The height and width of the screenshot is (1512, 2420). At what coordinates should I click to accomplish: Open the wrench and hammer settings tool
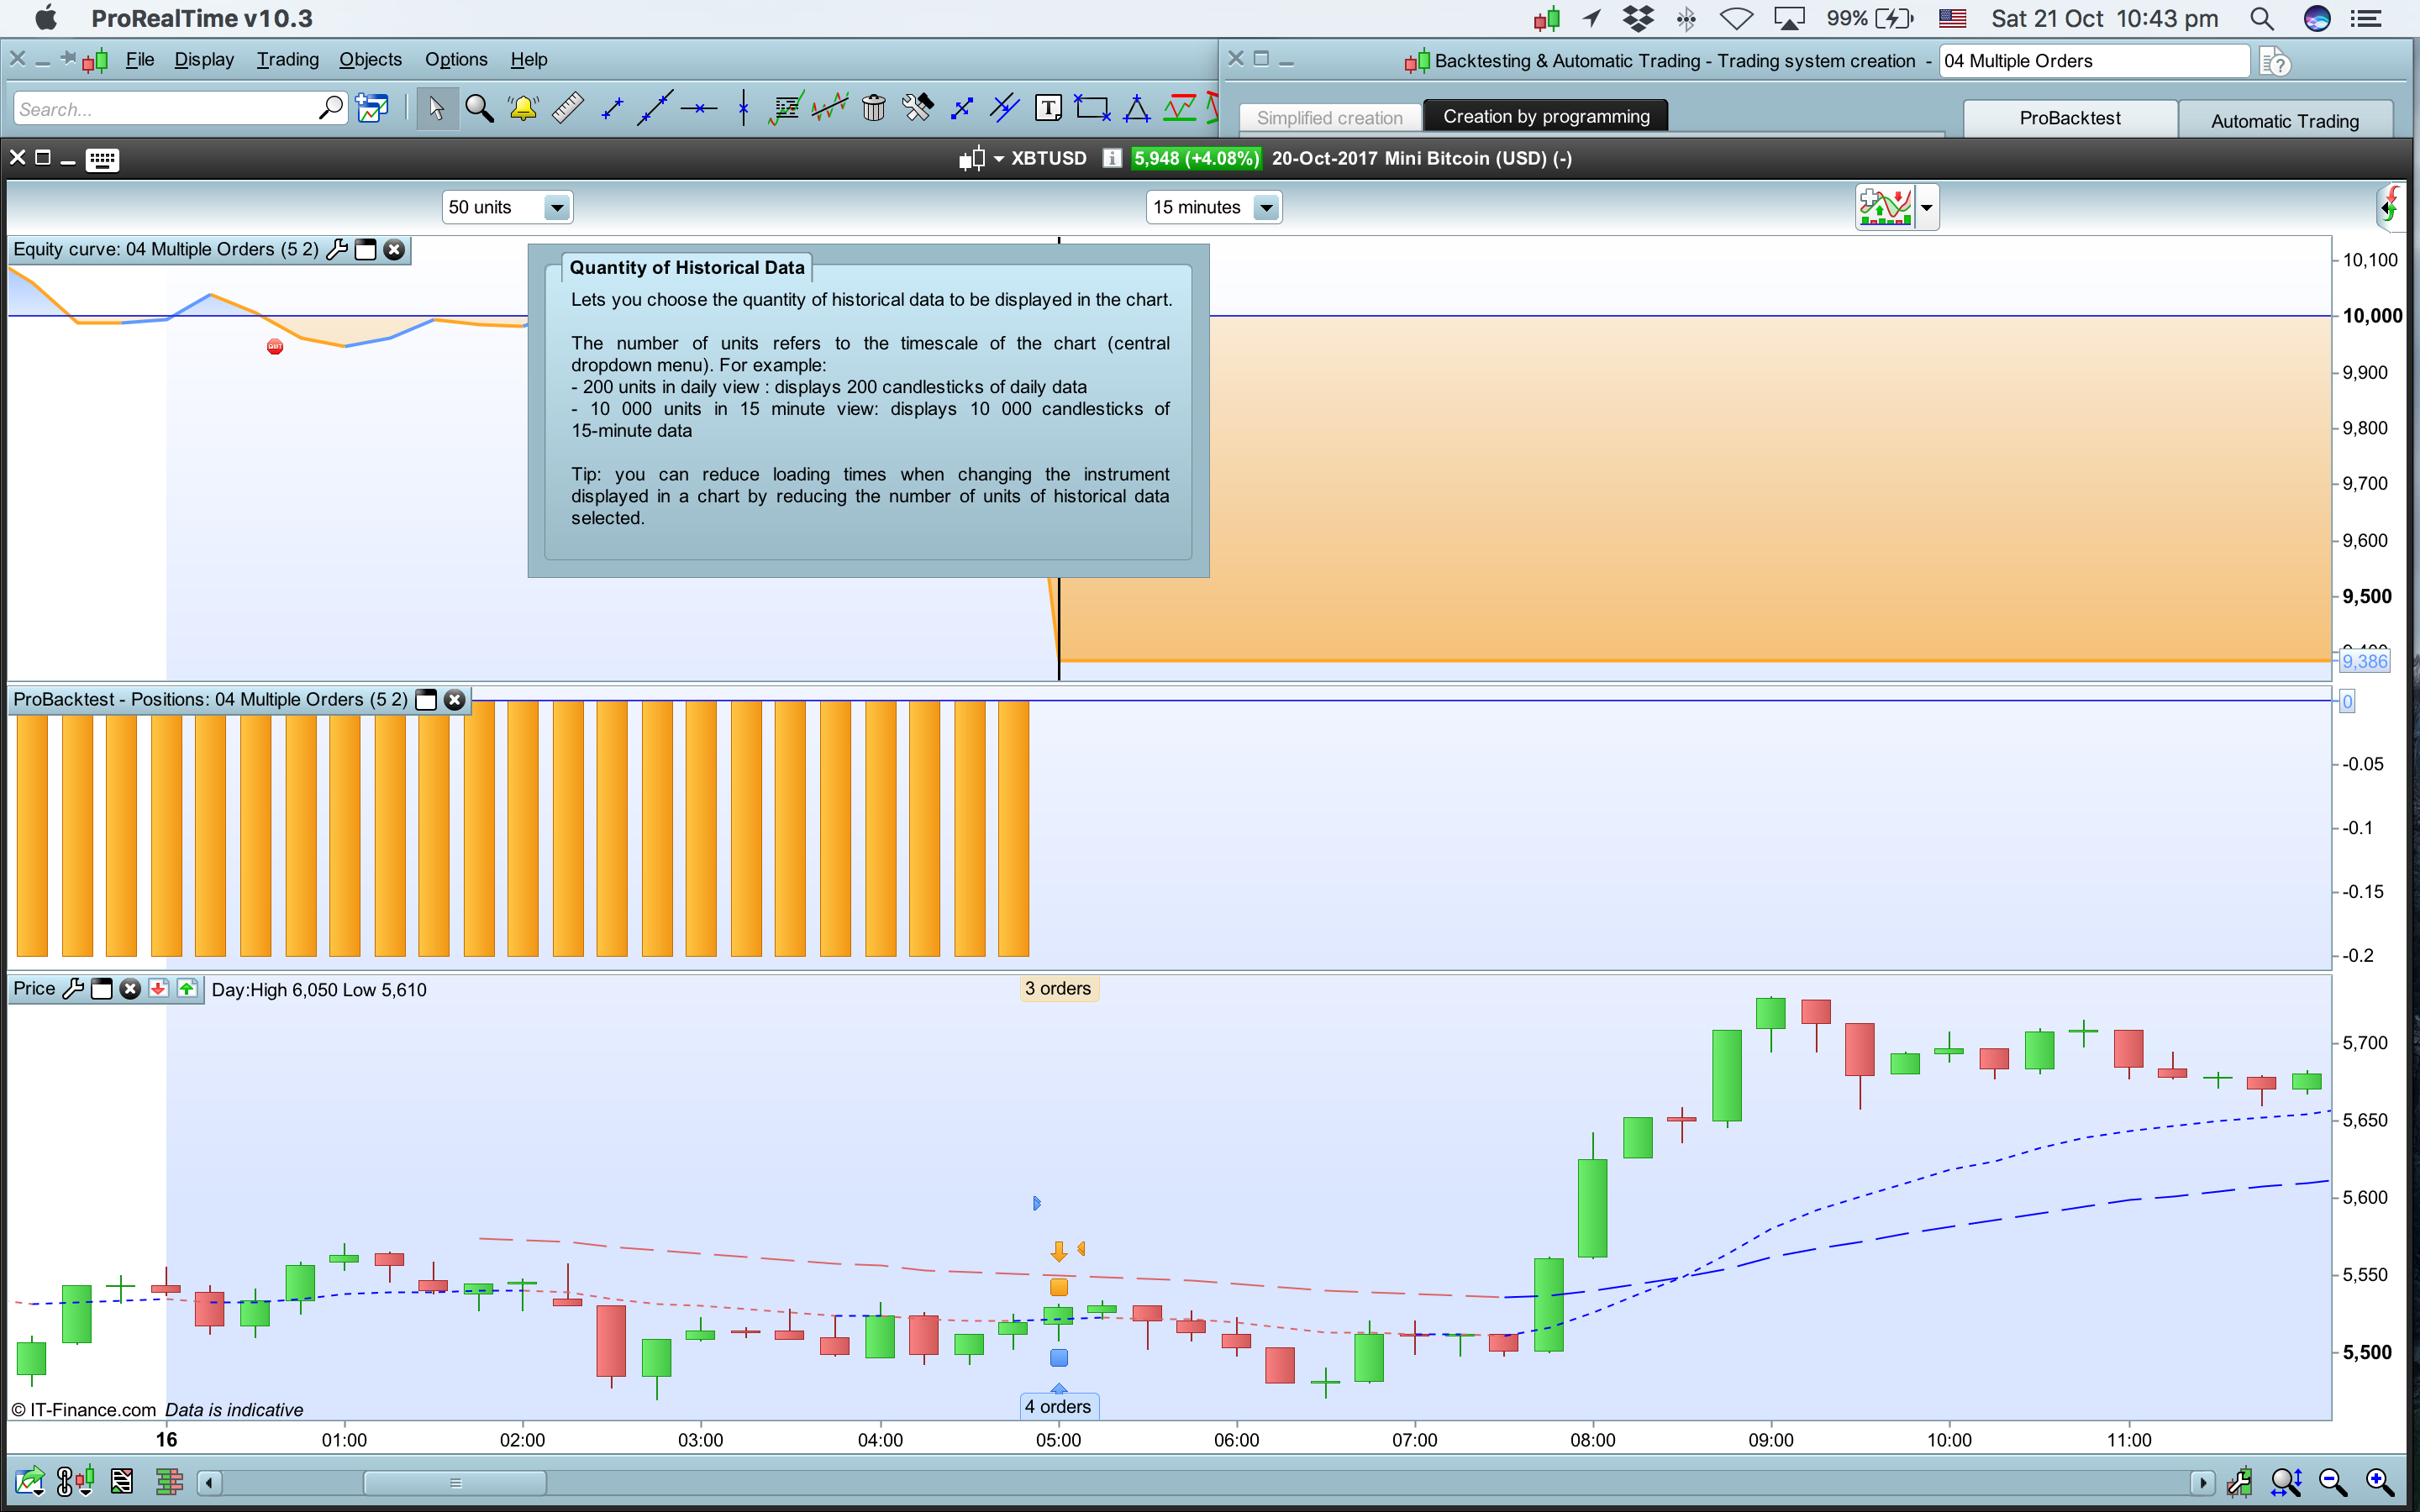pos(917,108)
